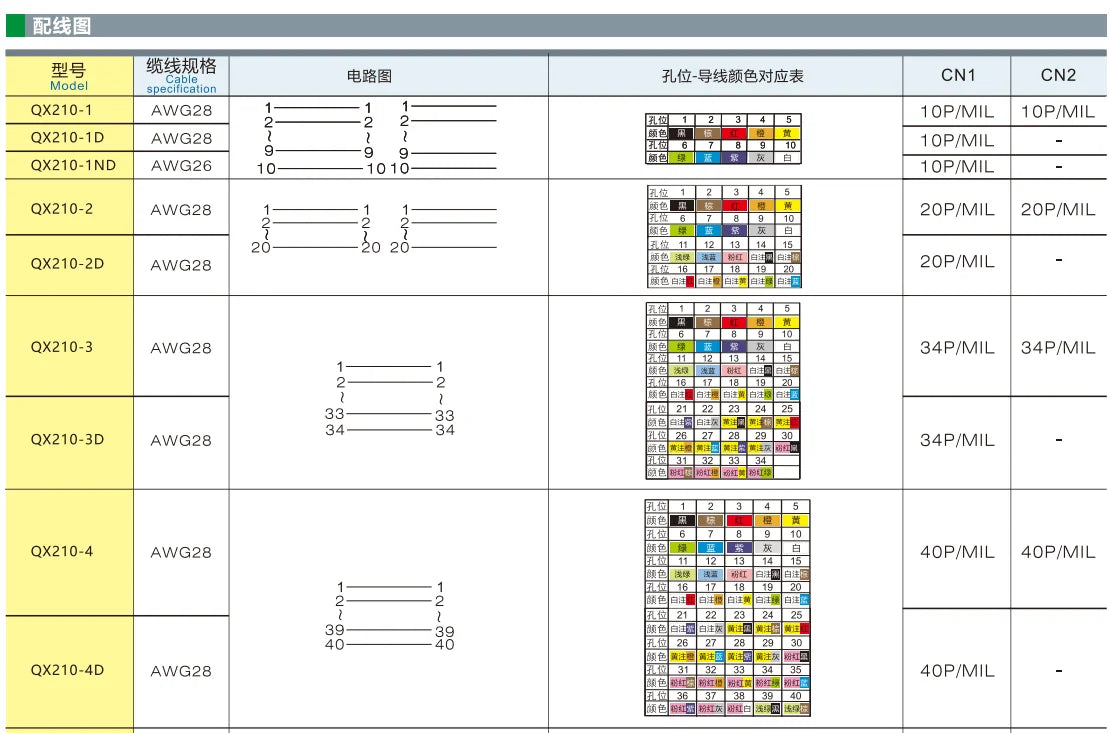Pick the red 红 swatch in 10-hole table
The height and width of the screenshot is (733, 1110).
[736, 132]
